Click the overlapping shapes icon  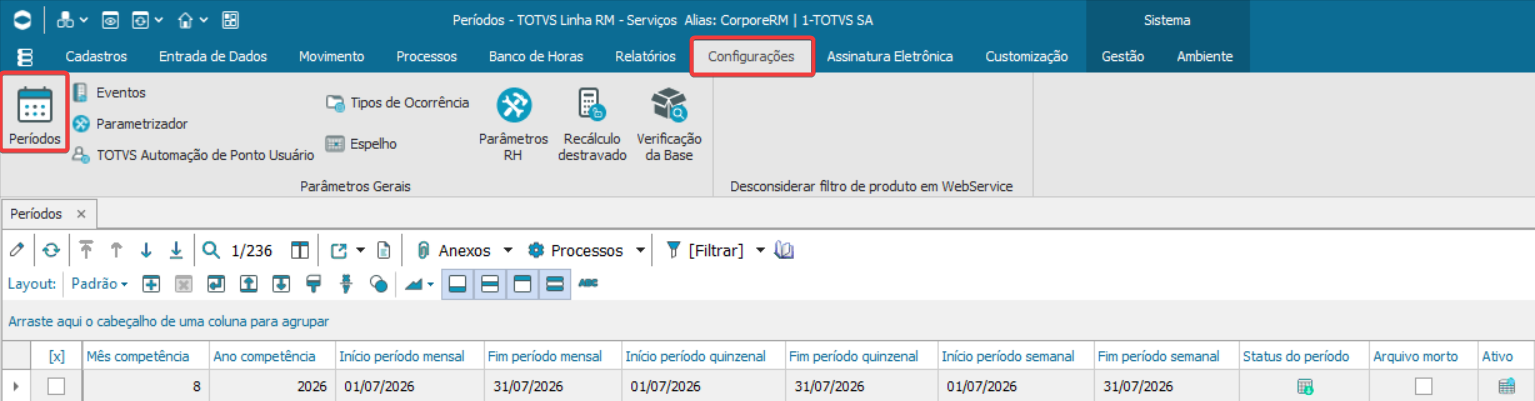point(378,284)
